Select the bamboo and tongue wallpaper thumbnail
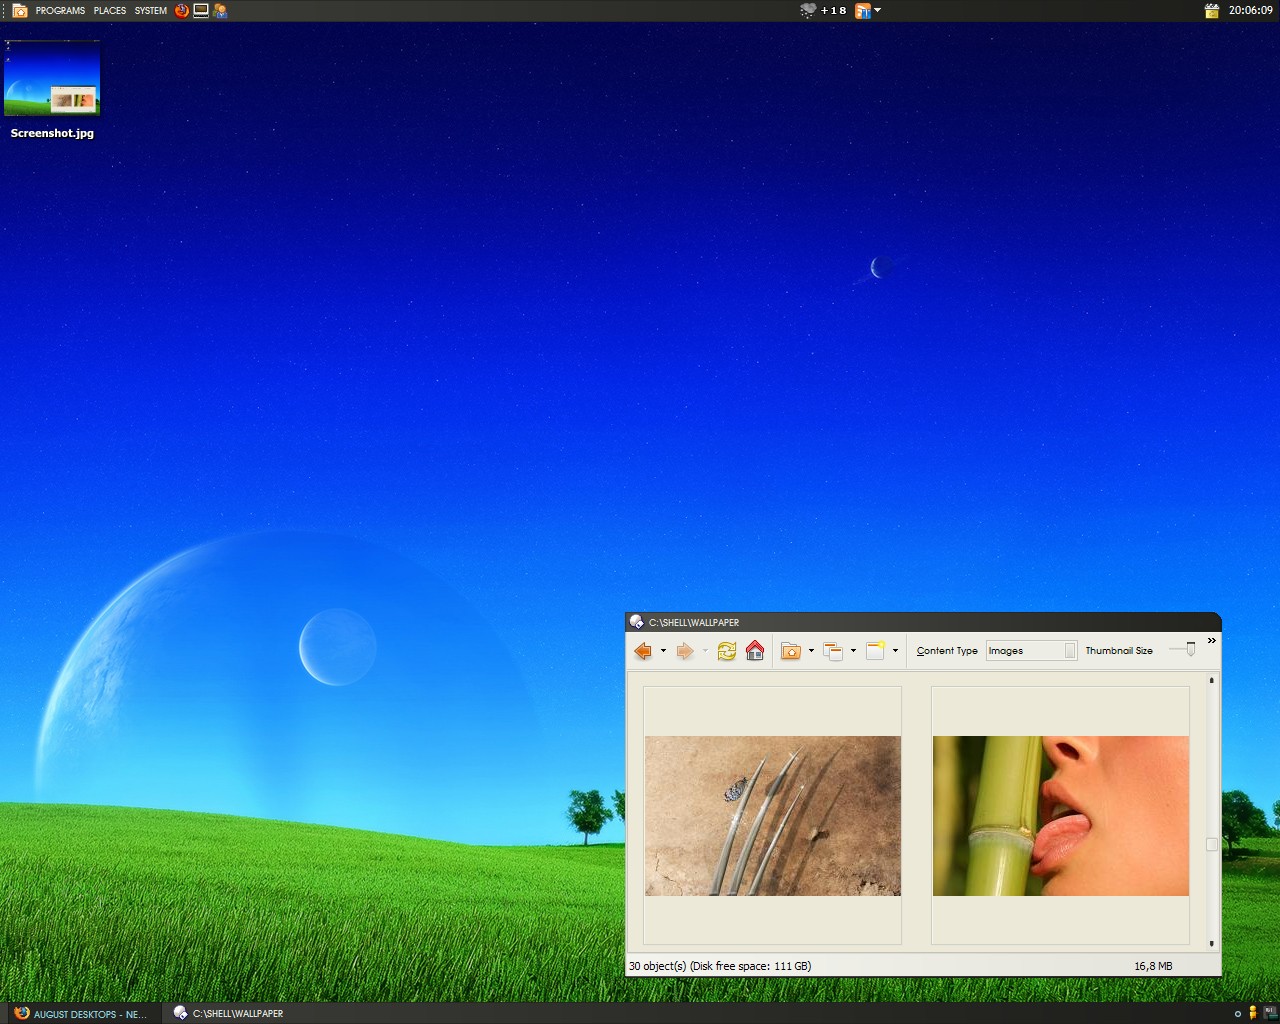This screenshot has width=1280, height=1024. (1061, 816)
